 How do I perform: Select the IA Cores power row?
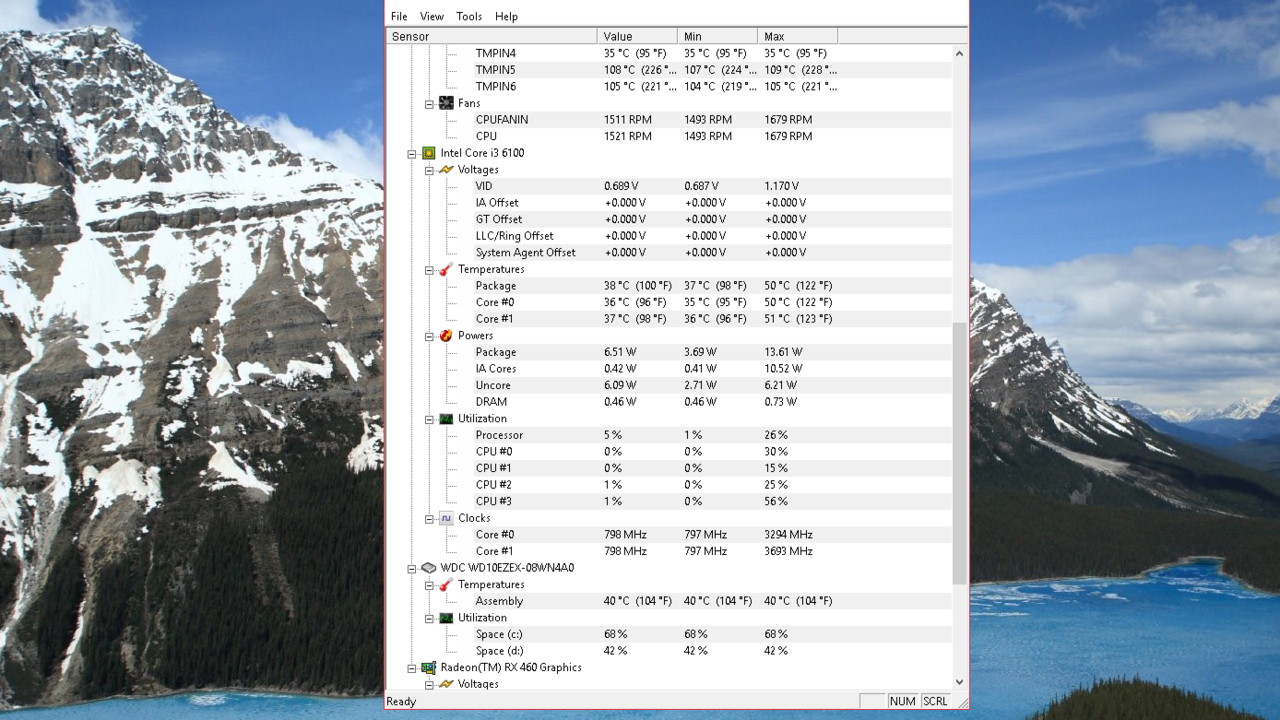669,368
